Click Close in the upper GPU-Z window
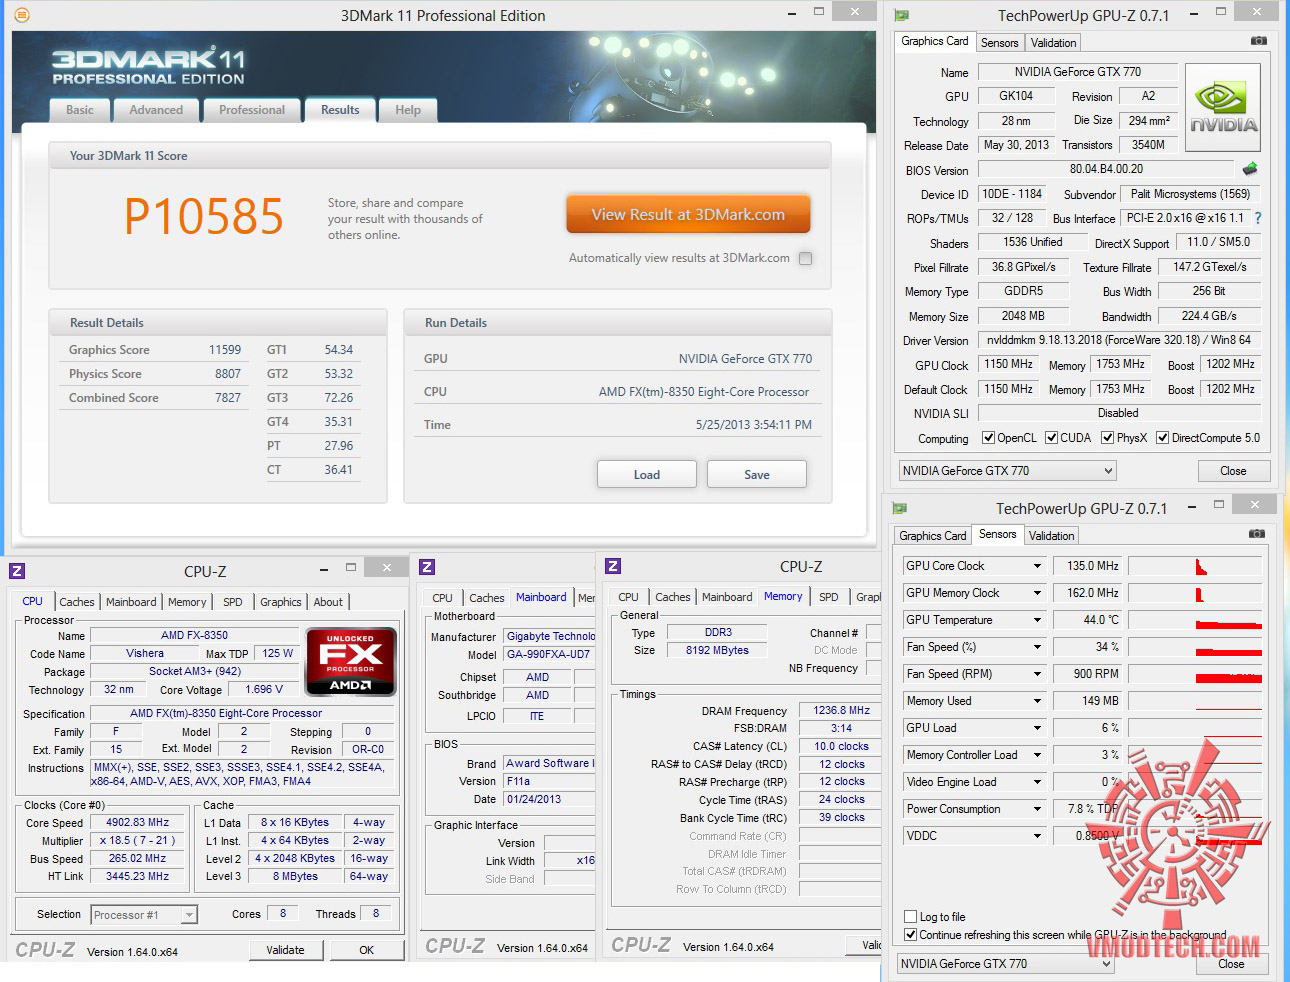 coord(1233,471)
